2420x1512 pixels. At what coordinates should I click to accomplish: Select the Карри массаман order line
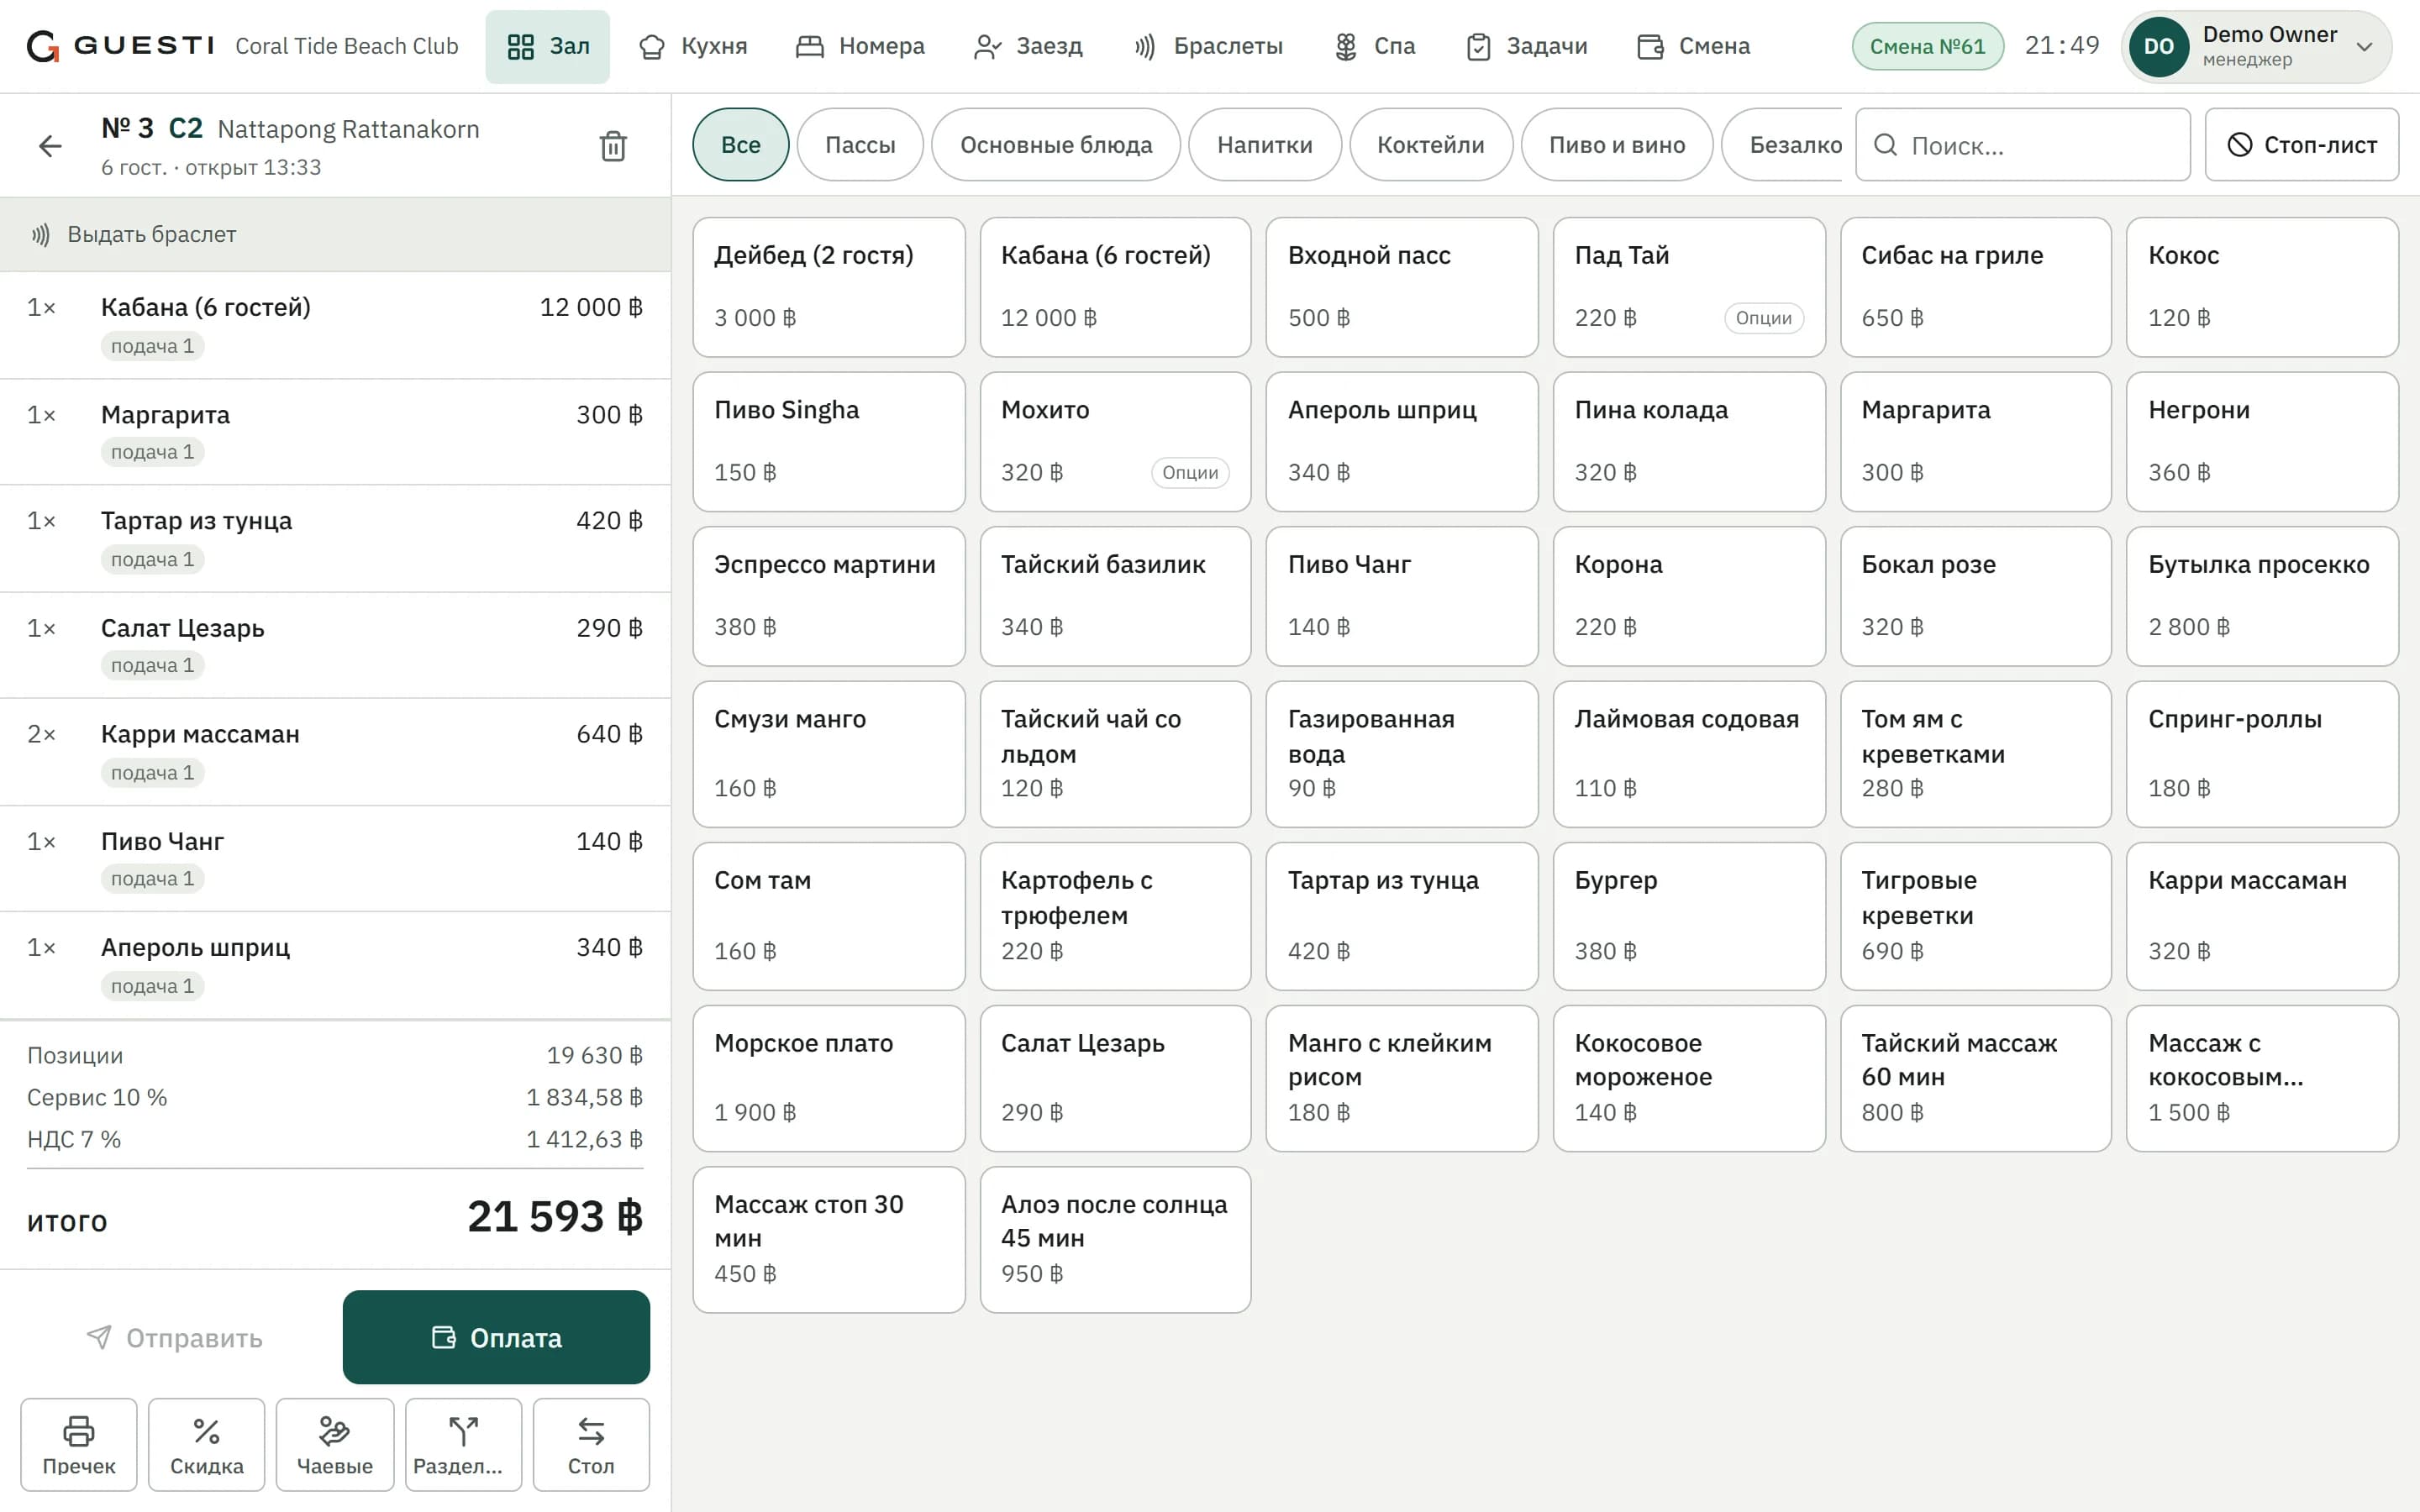pyautogui.click(x=335, y=752)
